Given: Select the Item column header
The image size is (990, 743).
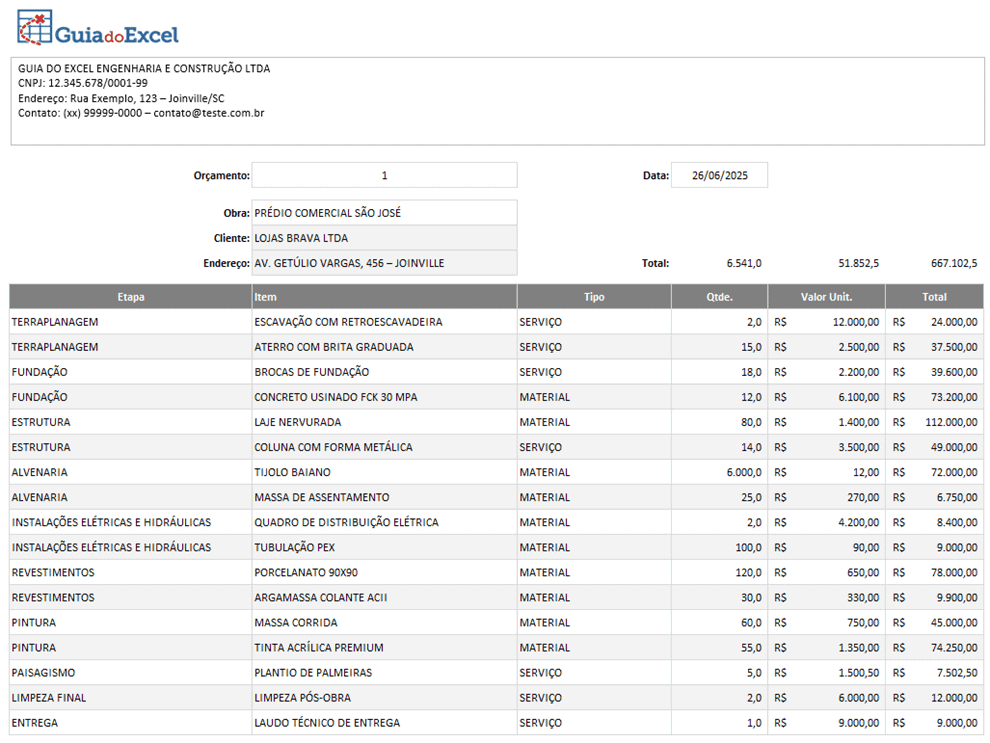Looking at the screenshot, I should click(x=384, y=297).
